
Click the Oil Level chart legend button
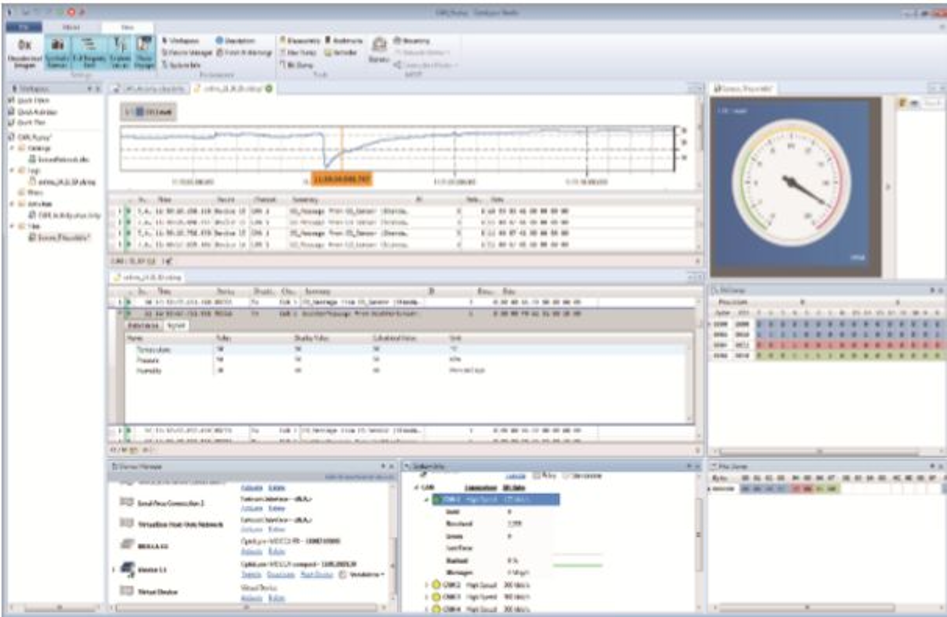coord(149,112)
